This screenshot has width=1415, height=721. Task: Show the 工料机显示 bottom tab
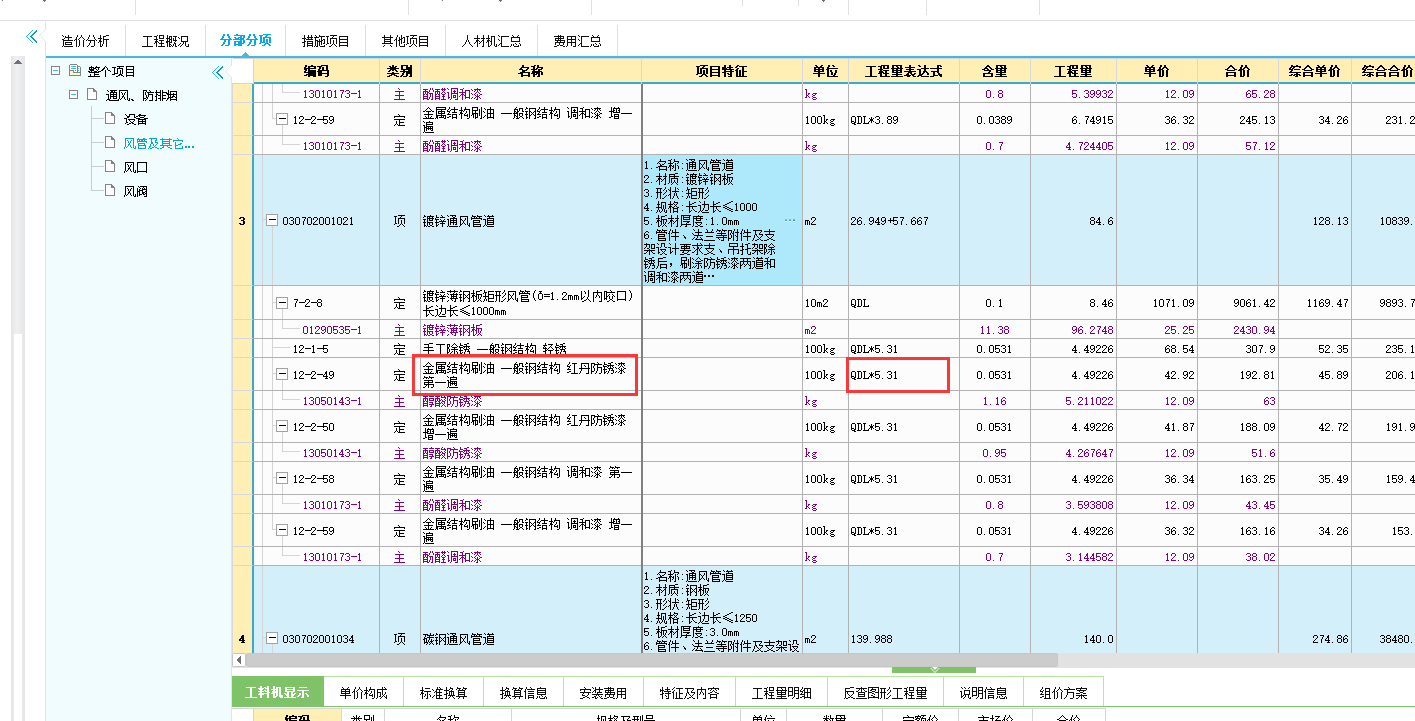(x=277, y=692)
